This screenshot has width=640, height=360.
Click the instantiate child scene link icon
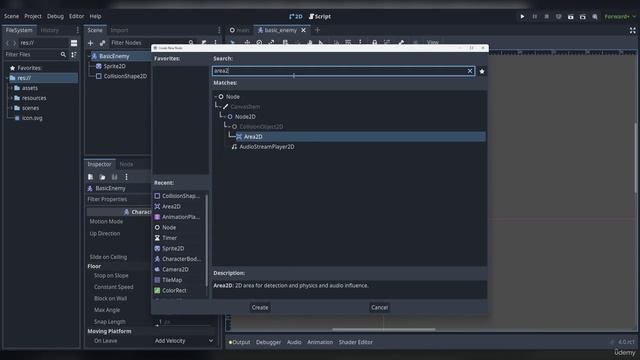coord(102,43)
